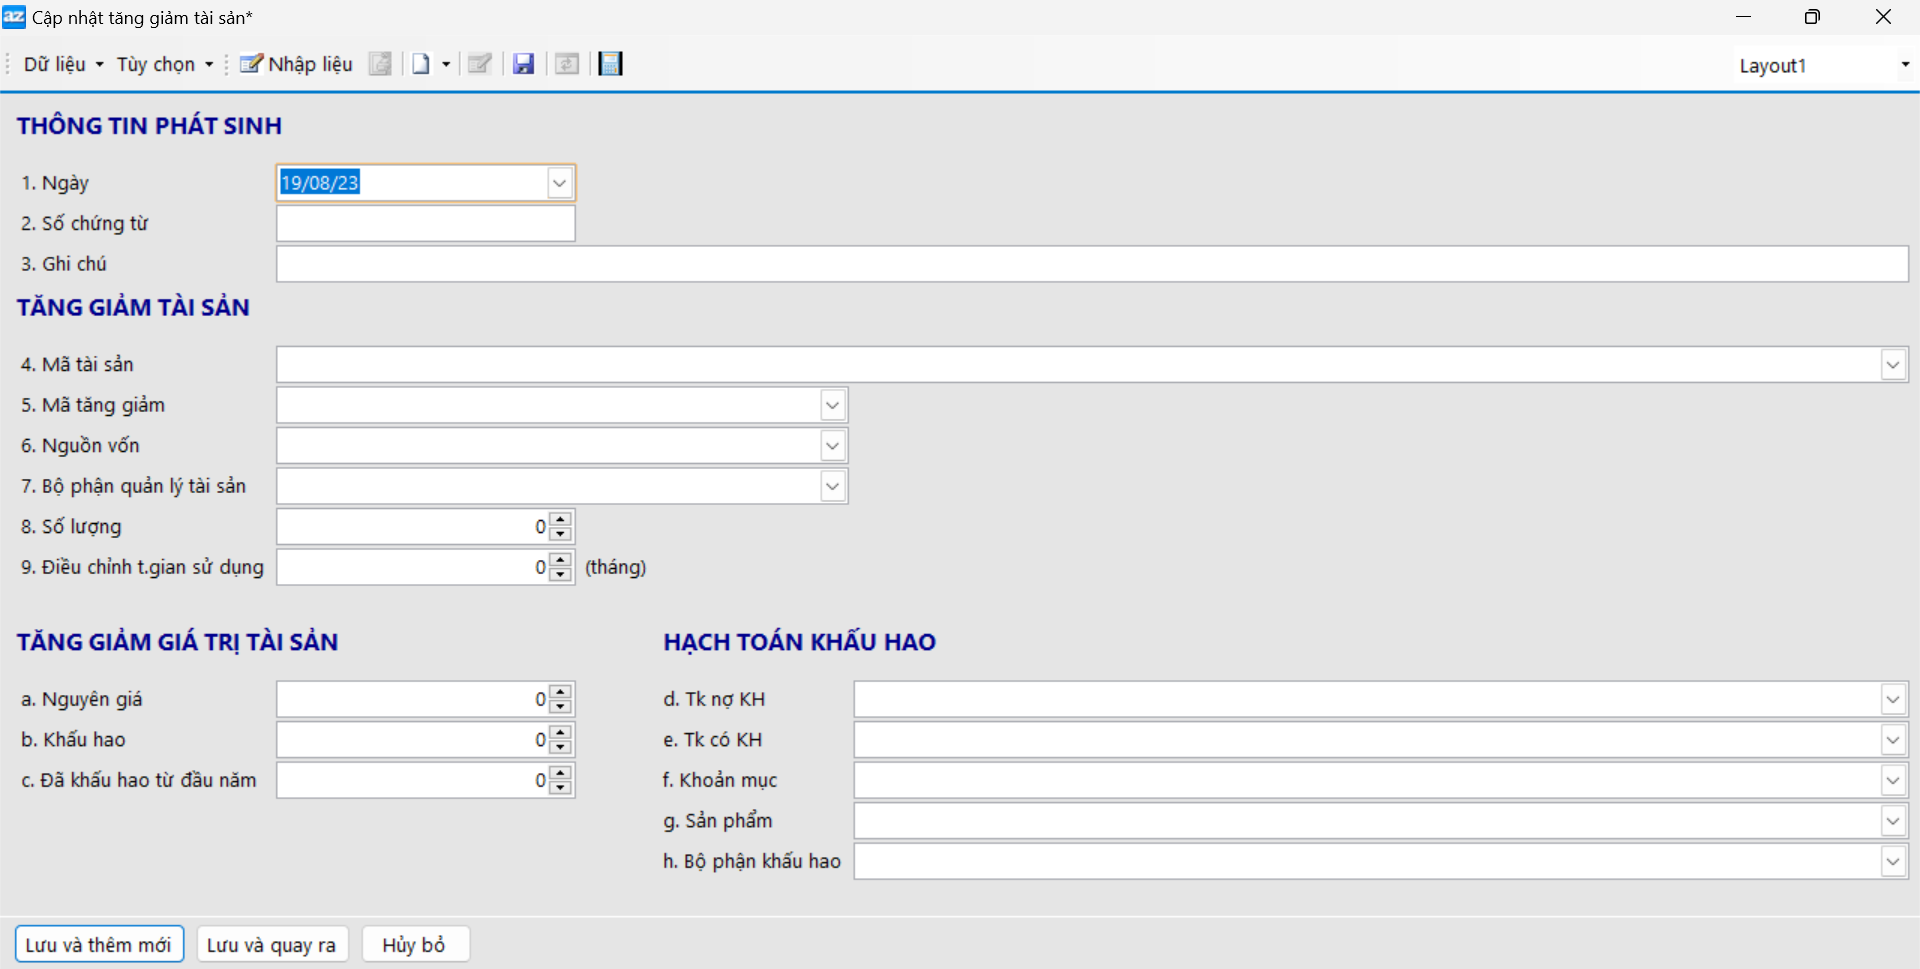Click the blue floppy disk save icon
The image size is (1920, 969).
(523, 64)
